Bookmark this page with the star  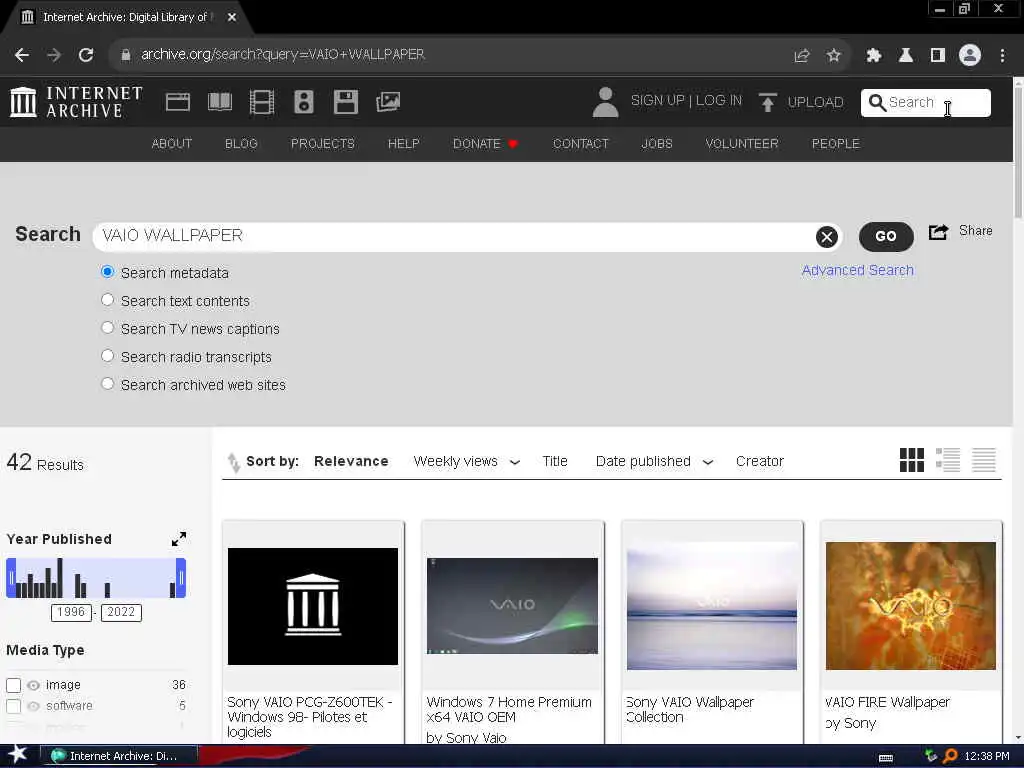coord(833,56)
